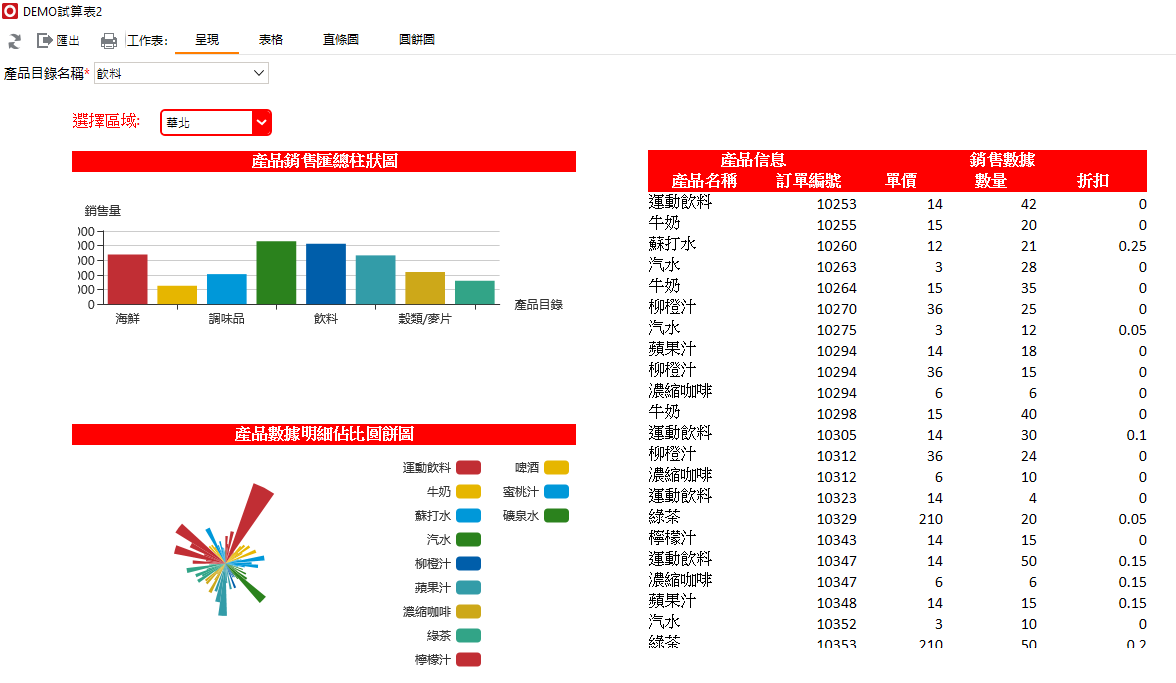
Task: Open the 圓餅圖 tab
Action: point(416,40)
